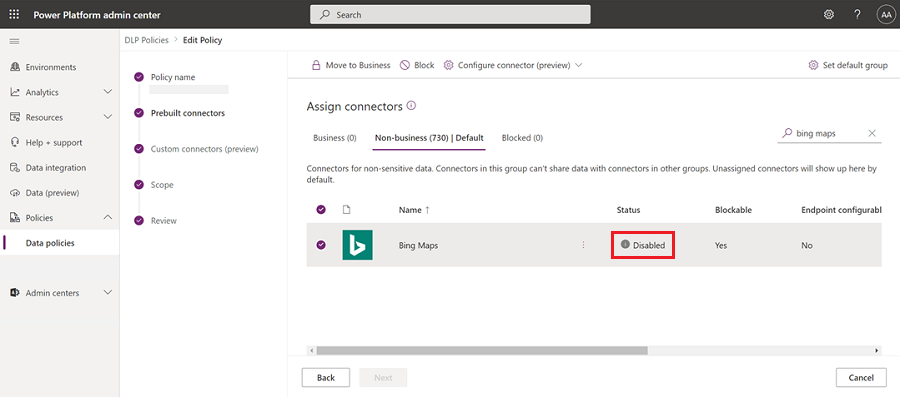900x397 pixels.
Task: Toggle the select all connectors checkbox
Action: (321, 210)
